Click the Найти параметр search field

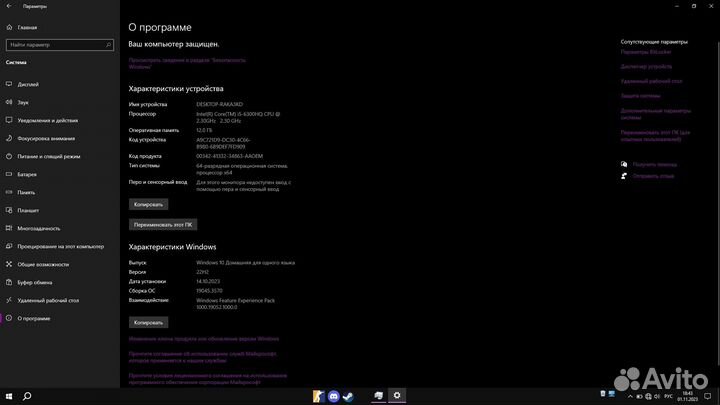pyautogui.click(x=60, y=45)
